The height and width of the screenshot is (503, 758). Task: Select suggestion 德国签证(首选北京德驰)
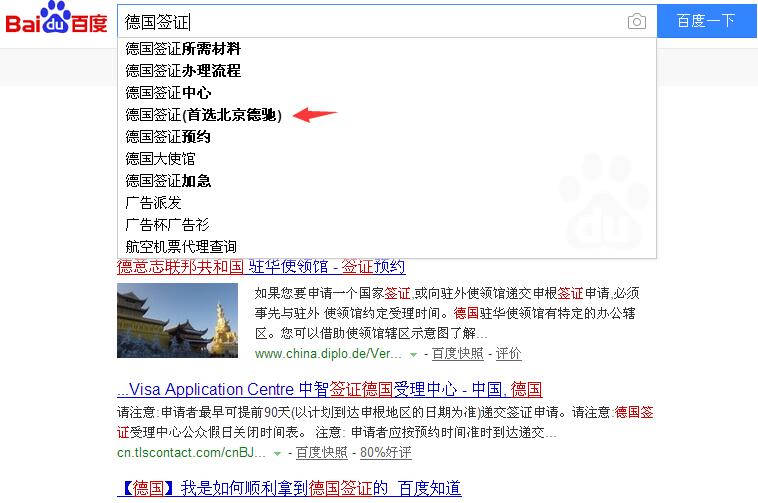coord(386,115)
